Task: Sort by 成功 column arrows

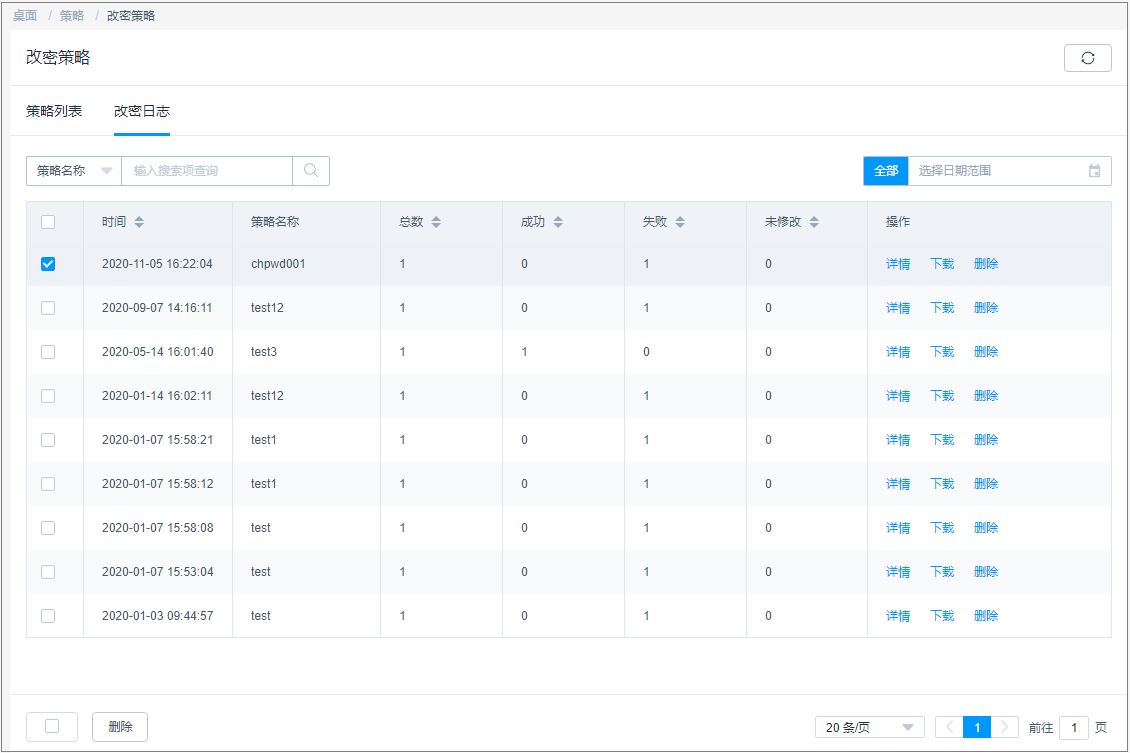Action: tap(558, 222)
